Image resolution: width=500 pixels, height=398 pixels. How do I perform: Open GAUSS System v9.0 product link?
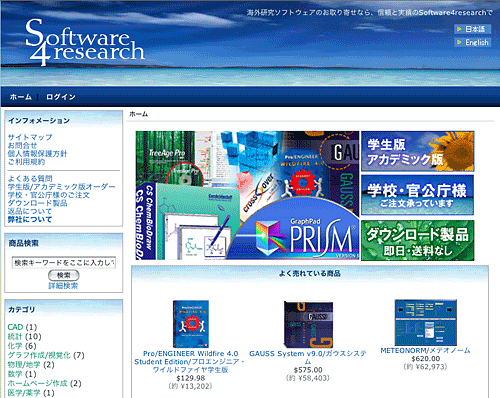[x=308, y=357]
